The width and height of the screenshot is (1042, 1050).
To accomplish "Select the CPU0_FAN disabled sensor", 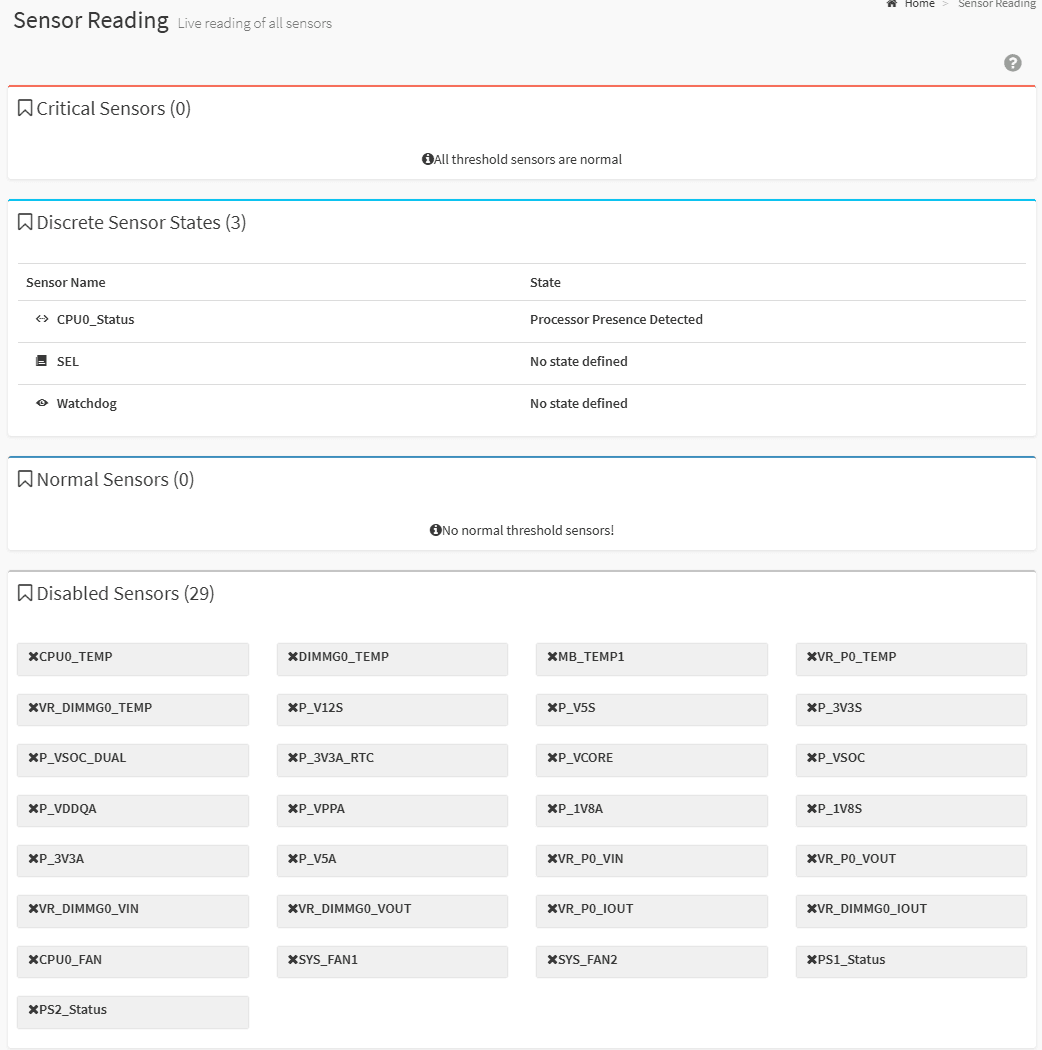I will click(133, 962).
